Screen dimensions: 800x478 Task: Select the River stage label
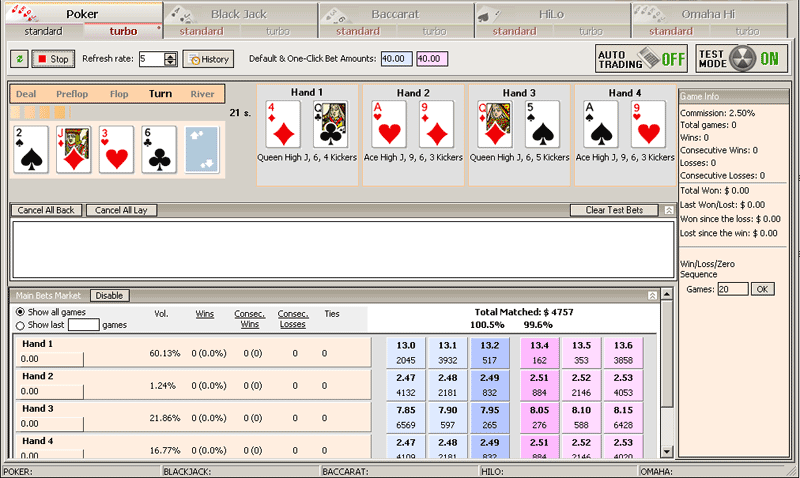[202, 94]
